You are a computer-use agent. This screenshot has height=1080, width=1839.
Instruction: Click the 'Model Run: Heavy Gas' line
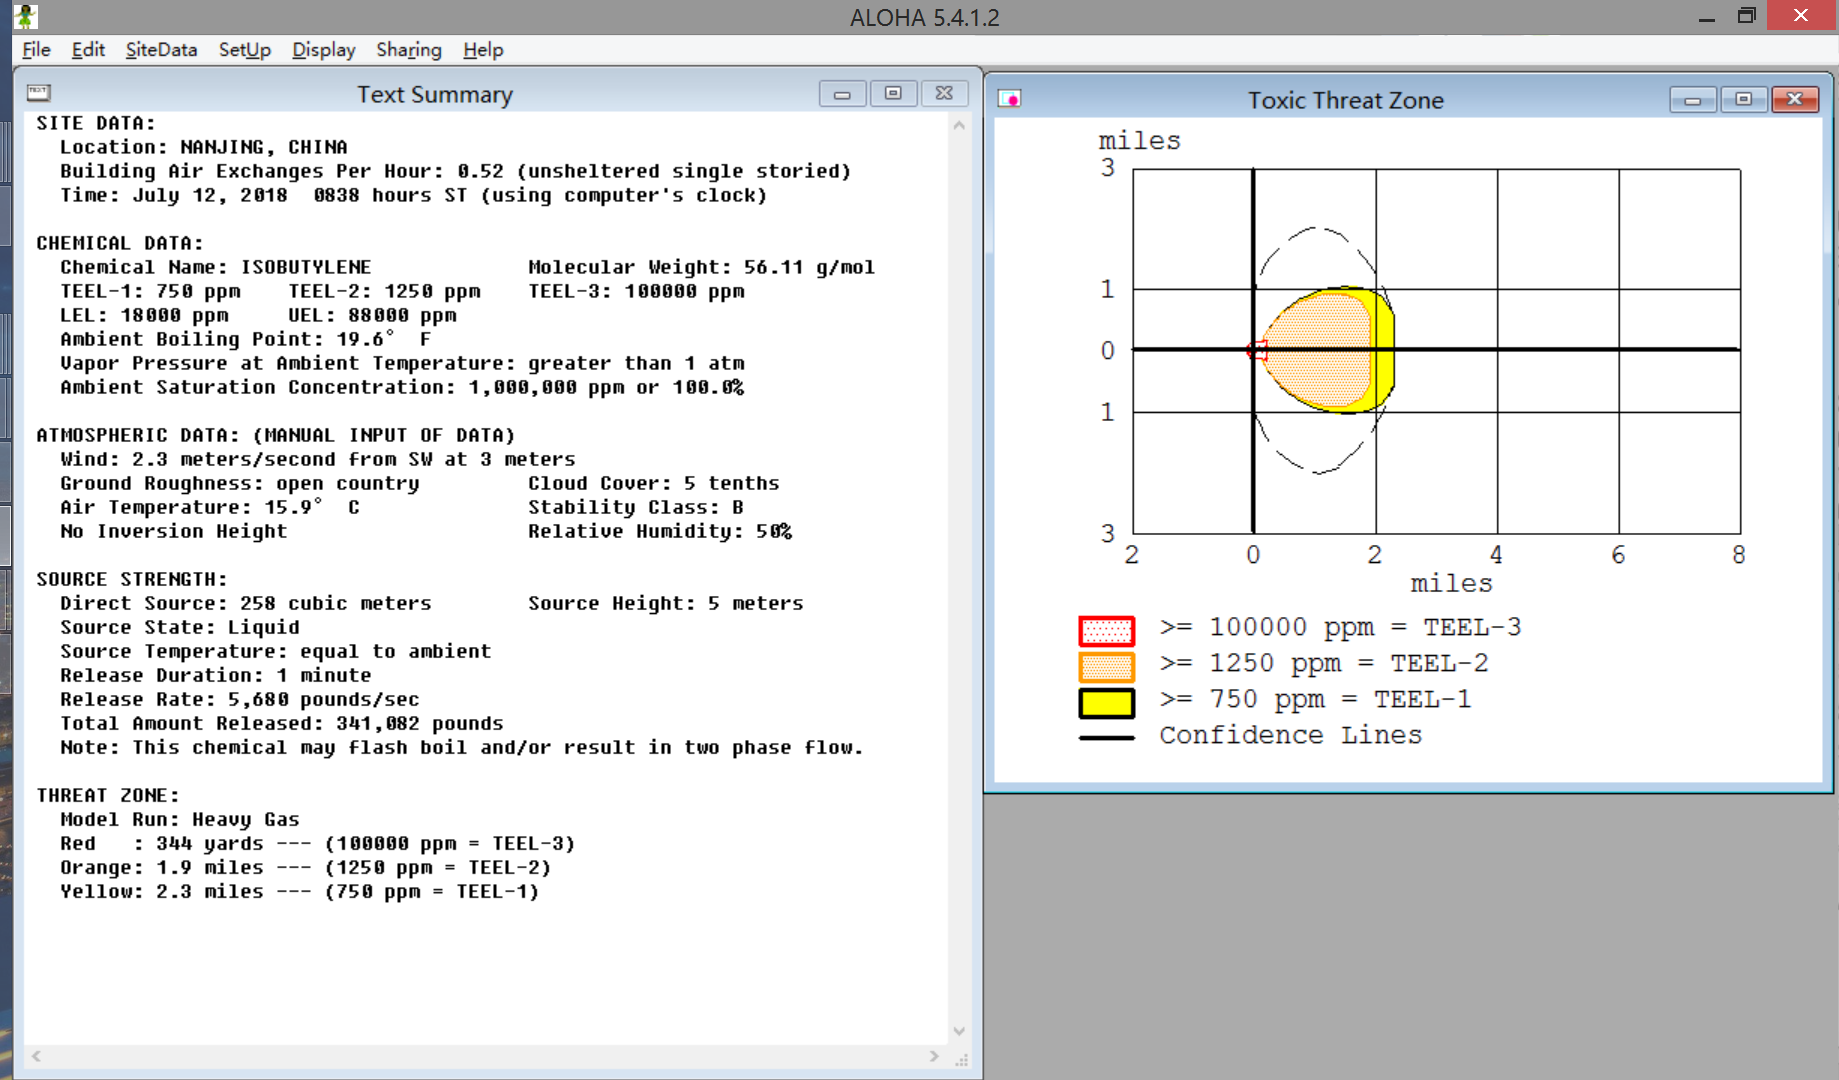(180, 819)
